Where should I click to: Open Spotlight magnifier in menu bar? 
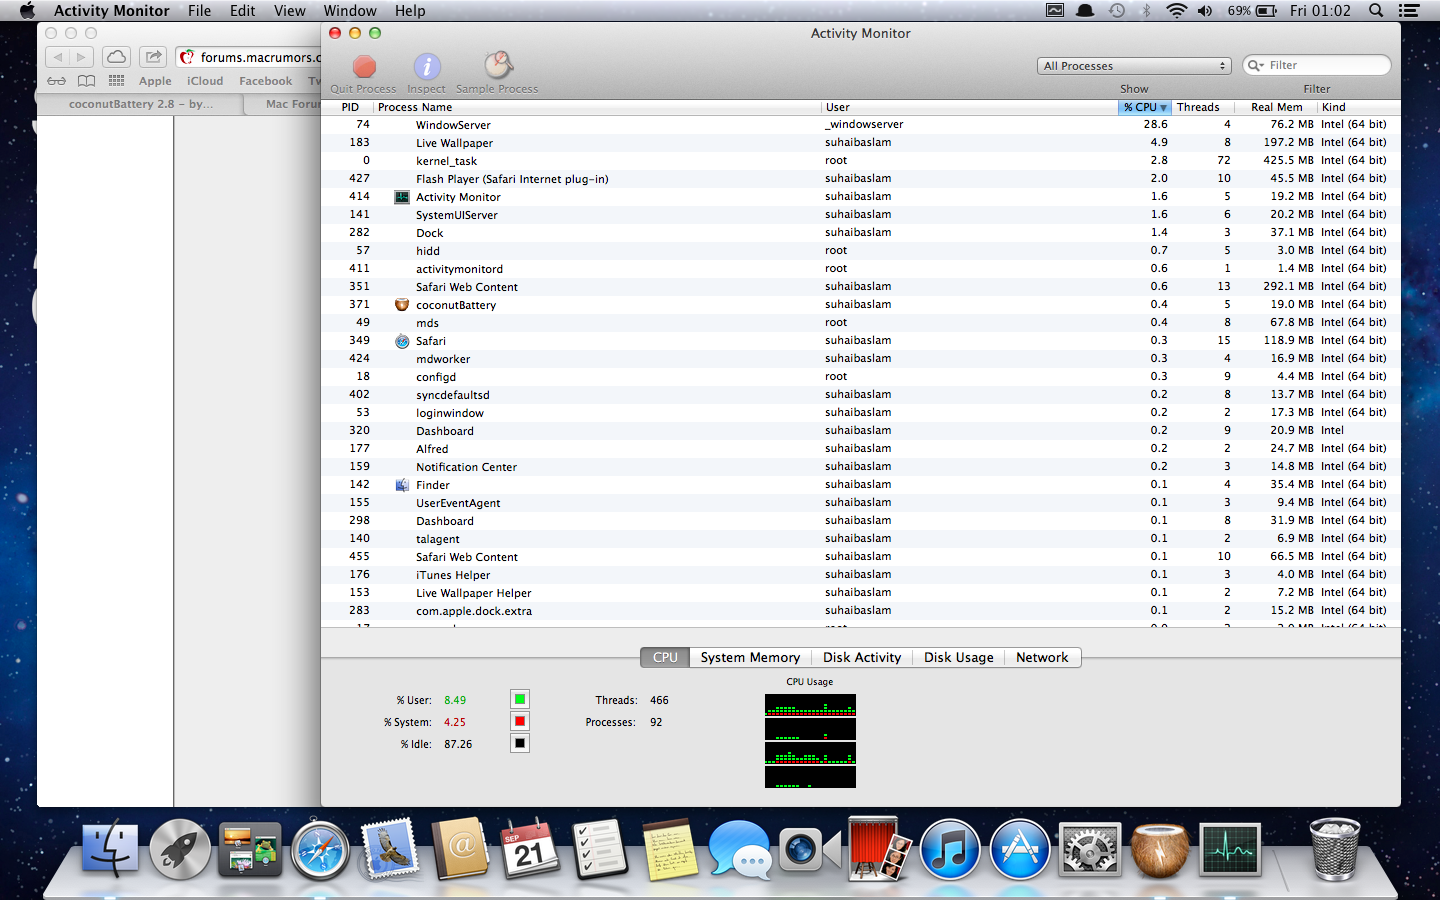[1376, 10]
